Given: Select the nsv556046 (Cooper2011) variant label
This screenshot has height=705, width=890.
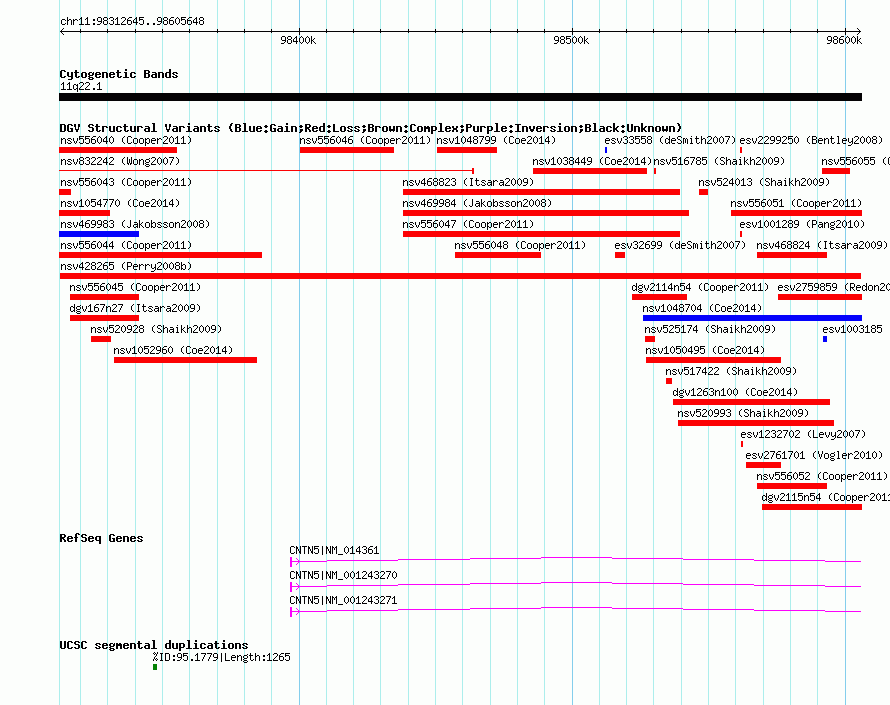Looking at the screenshot, I should click(x=365, y=140).
